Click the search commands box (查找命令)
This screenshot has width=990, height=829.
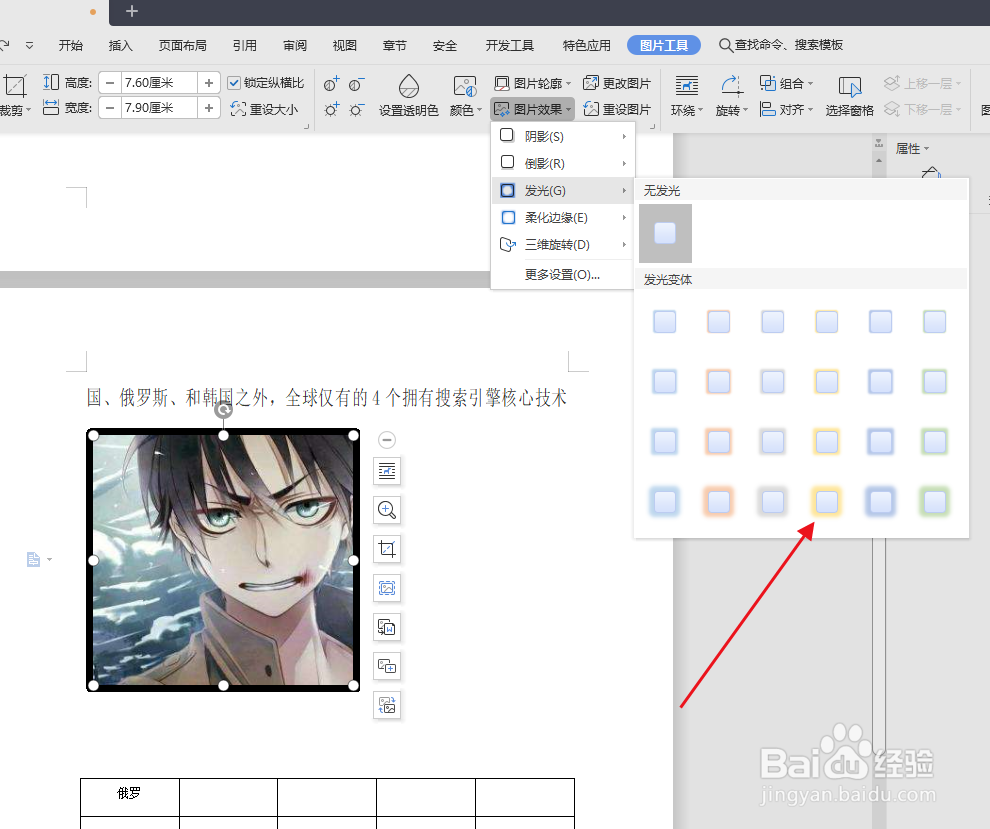point(782,45)
